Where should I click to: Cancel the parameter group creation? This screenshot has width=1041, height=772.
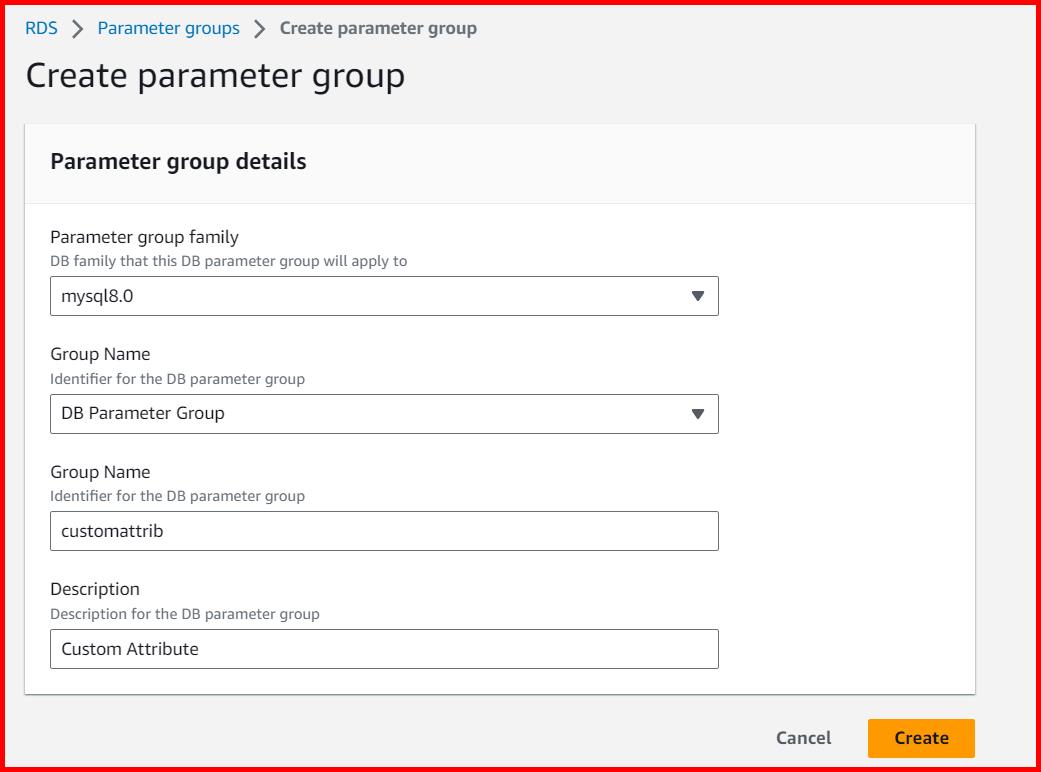(x=802, y=738)
